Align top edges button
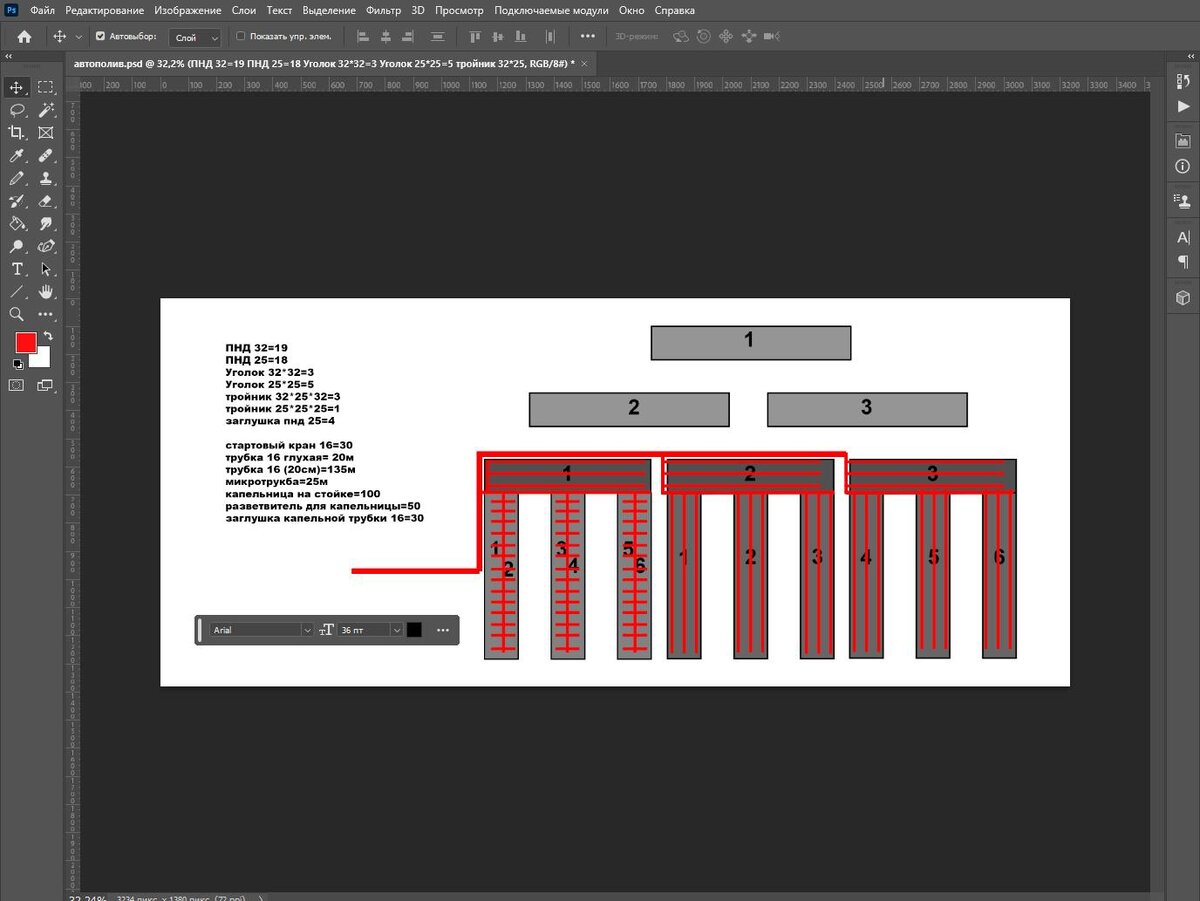 coord(474,36)
